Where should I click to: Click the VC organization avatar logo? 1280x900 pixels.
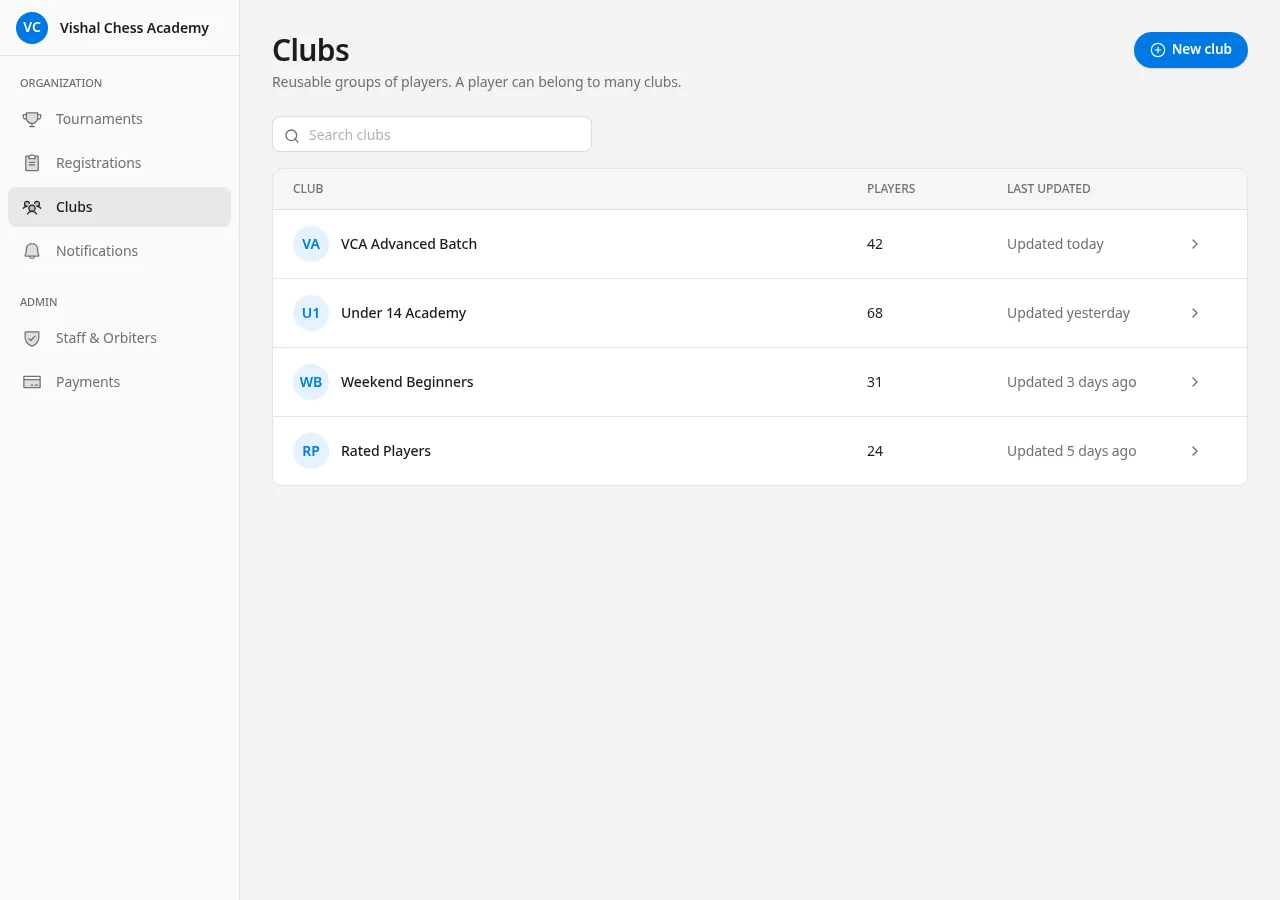32,28
